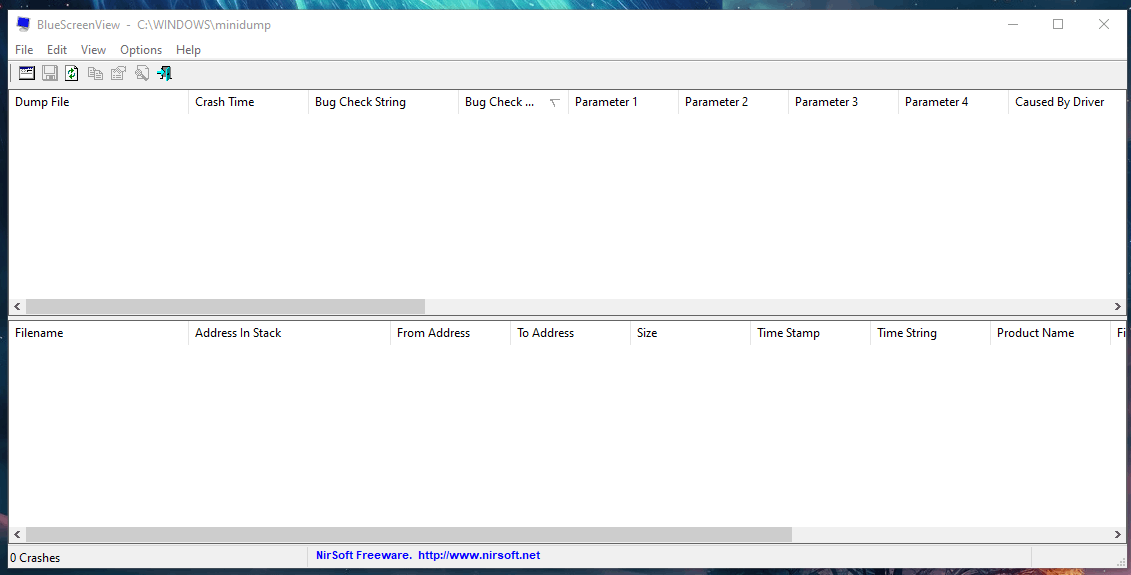
Task: Open the Options menu
Action: [141, 50]
